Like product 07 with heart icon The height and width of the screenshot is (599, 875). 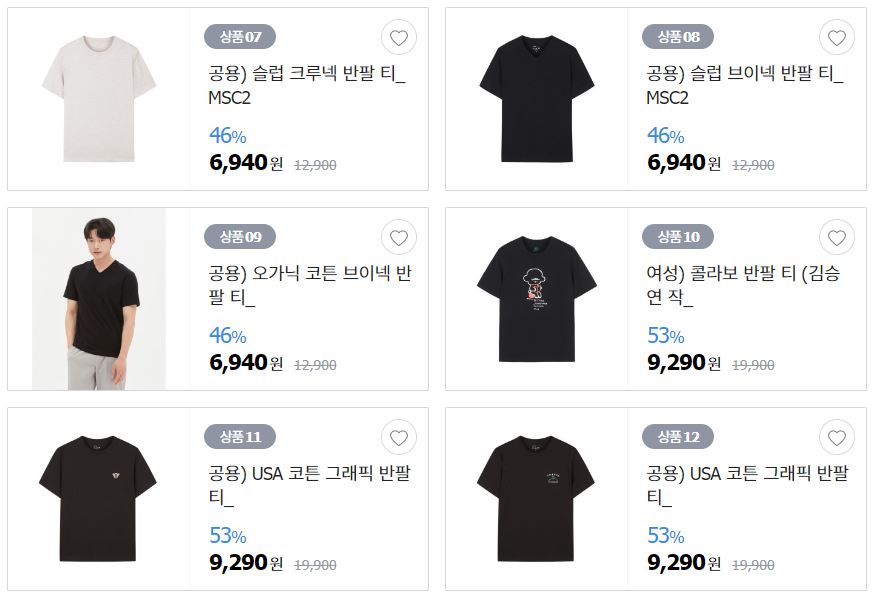coord(398,37)
